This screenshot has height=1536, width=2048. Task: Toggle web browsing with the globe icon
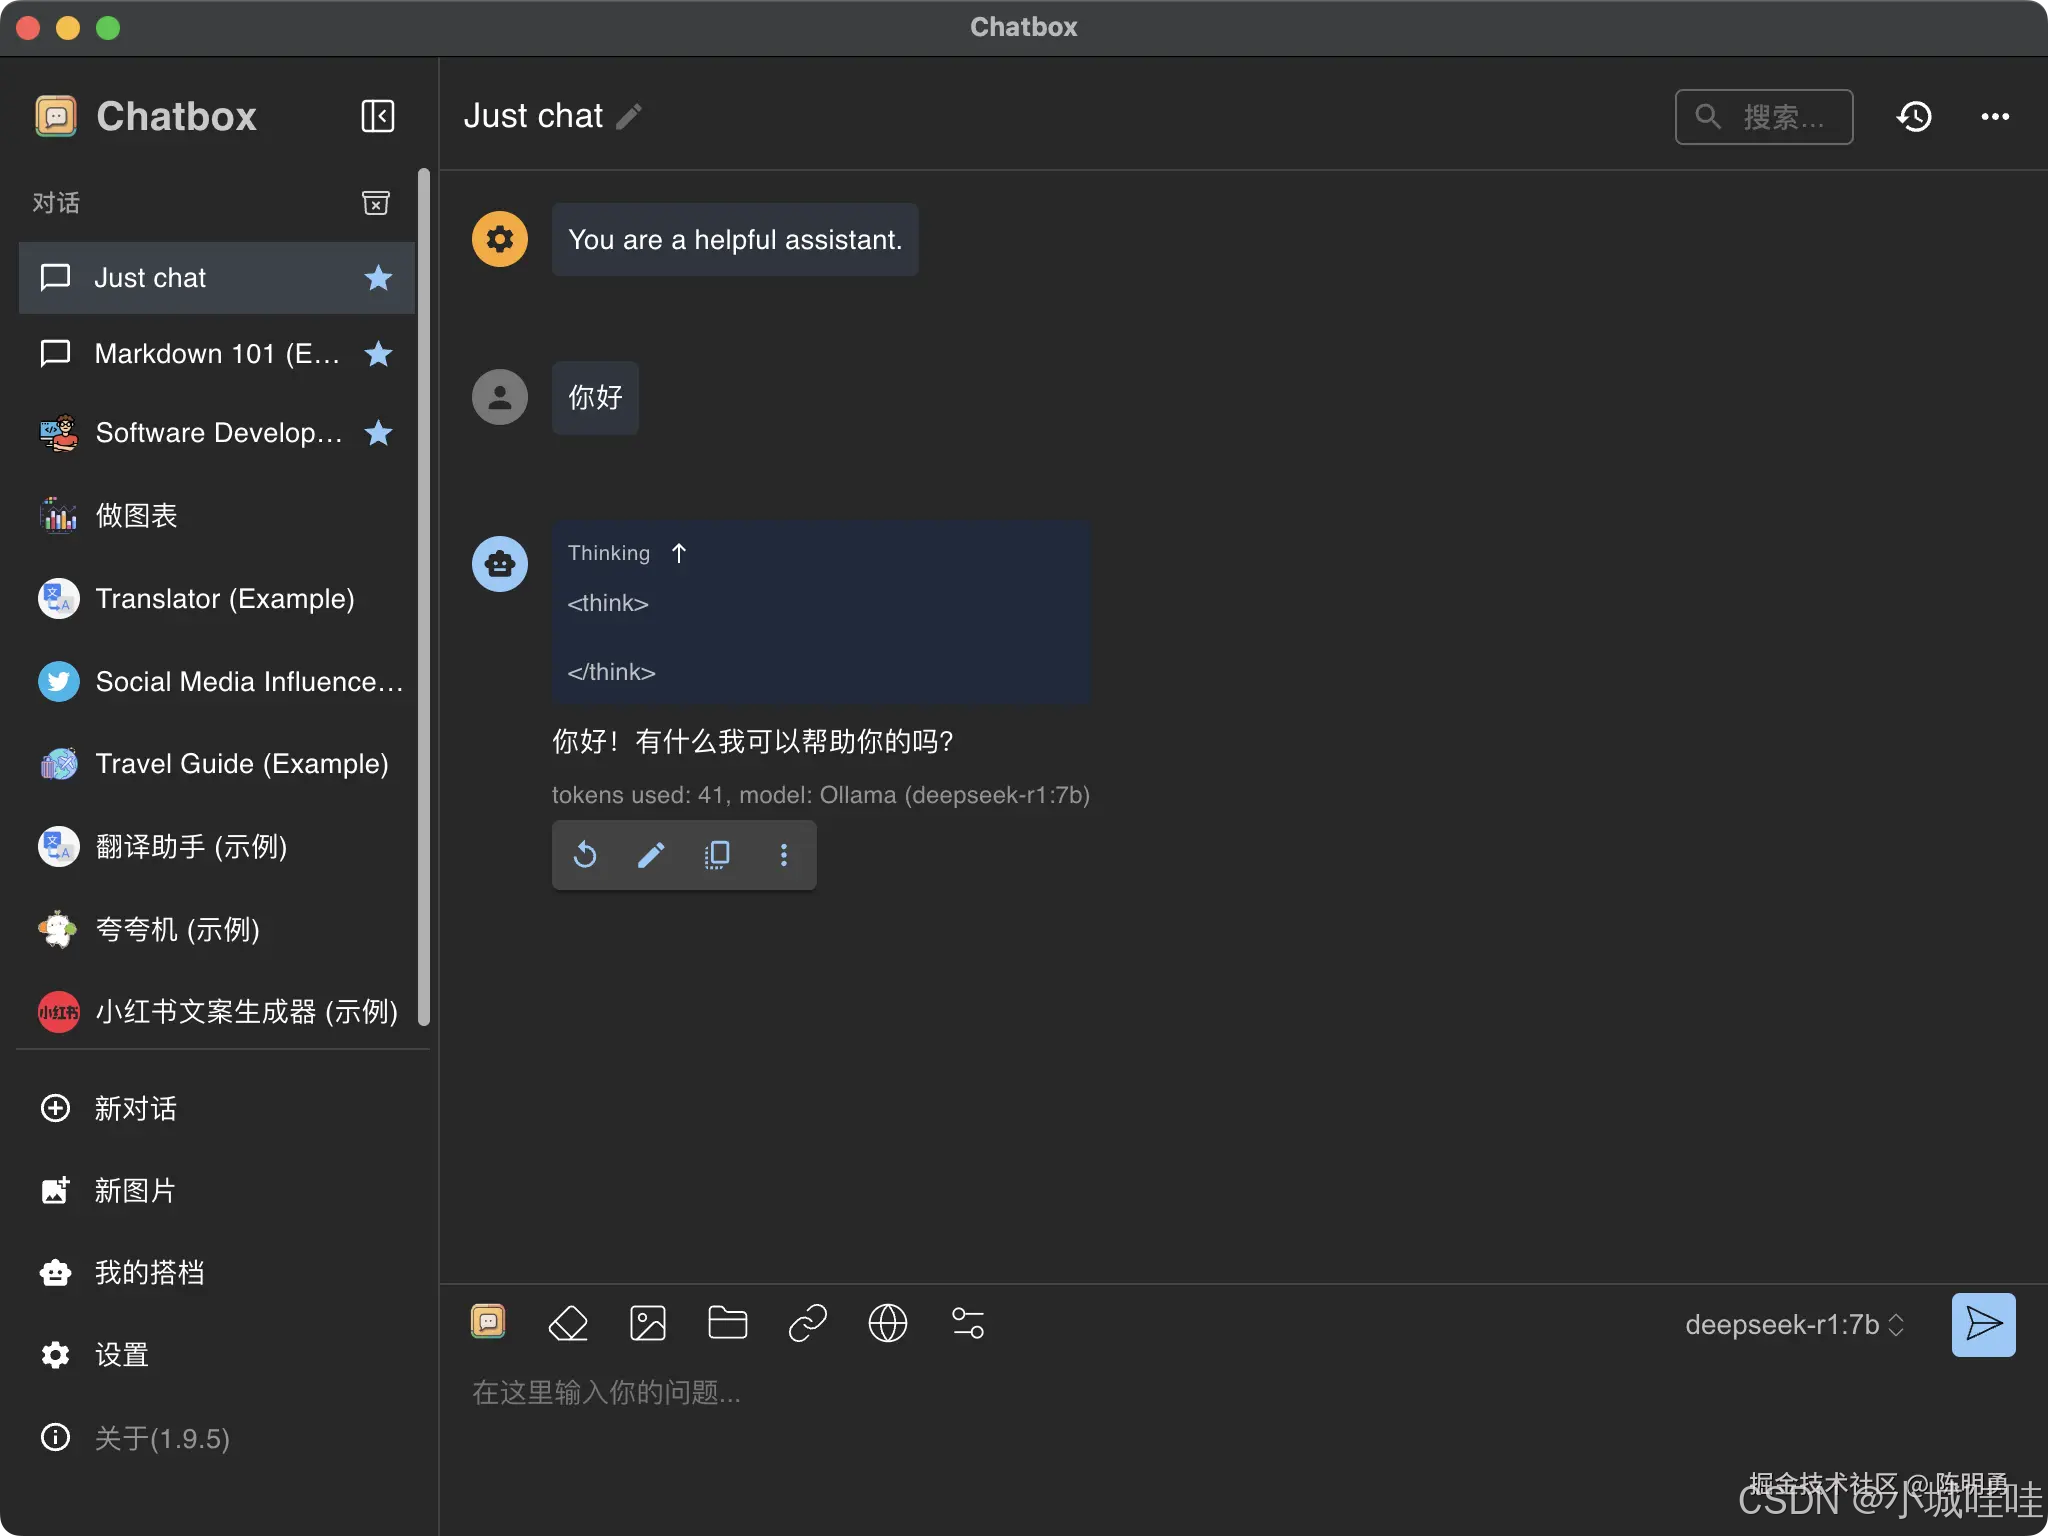[887, 1323]
